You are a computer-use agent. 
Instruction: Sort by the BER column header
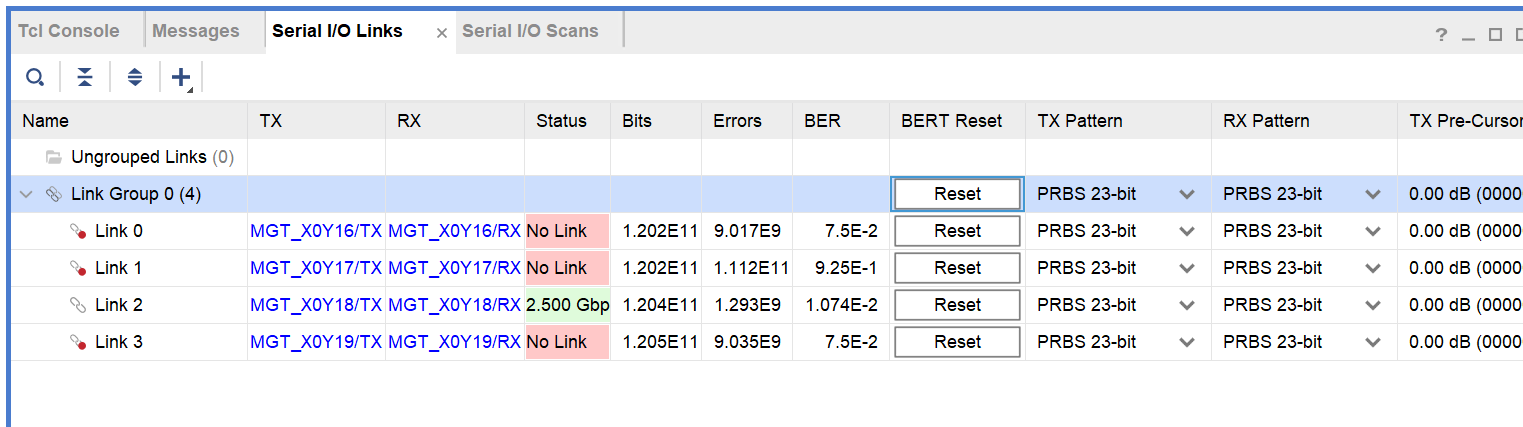822,121
